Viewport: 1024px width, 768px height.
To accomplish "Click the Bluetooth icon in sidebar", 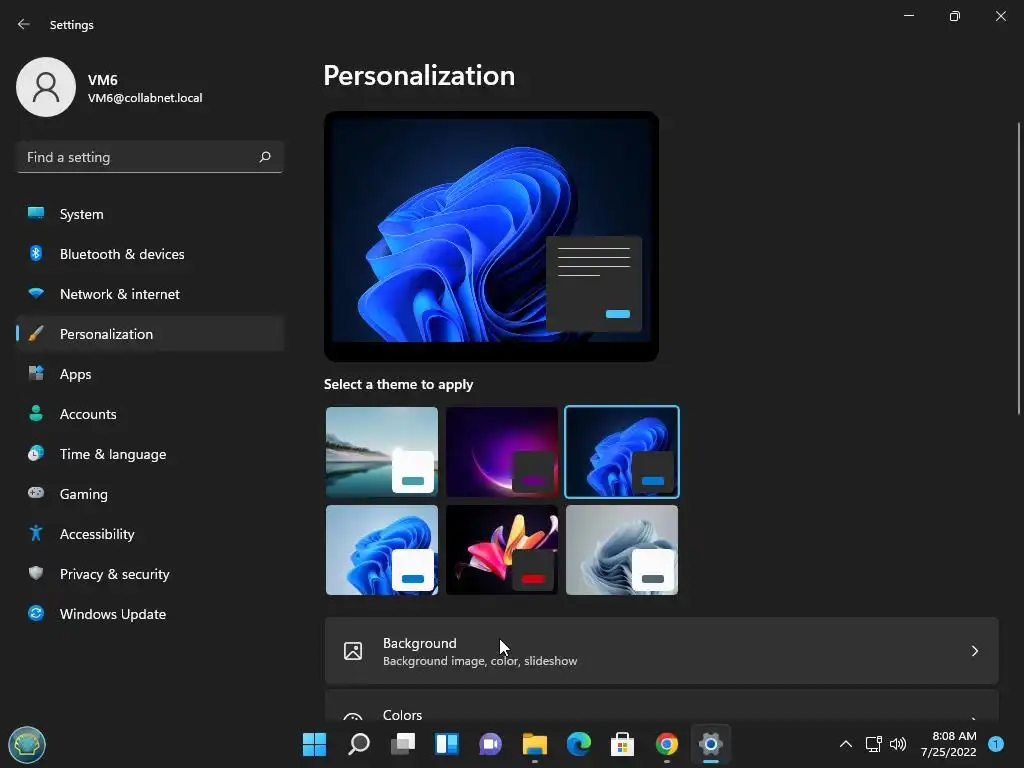I will coord(36,253).
